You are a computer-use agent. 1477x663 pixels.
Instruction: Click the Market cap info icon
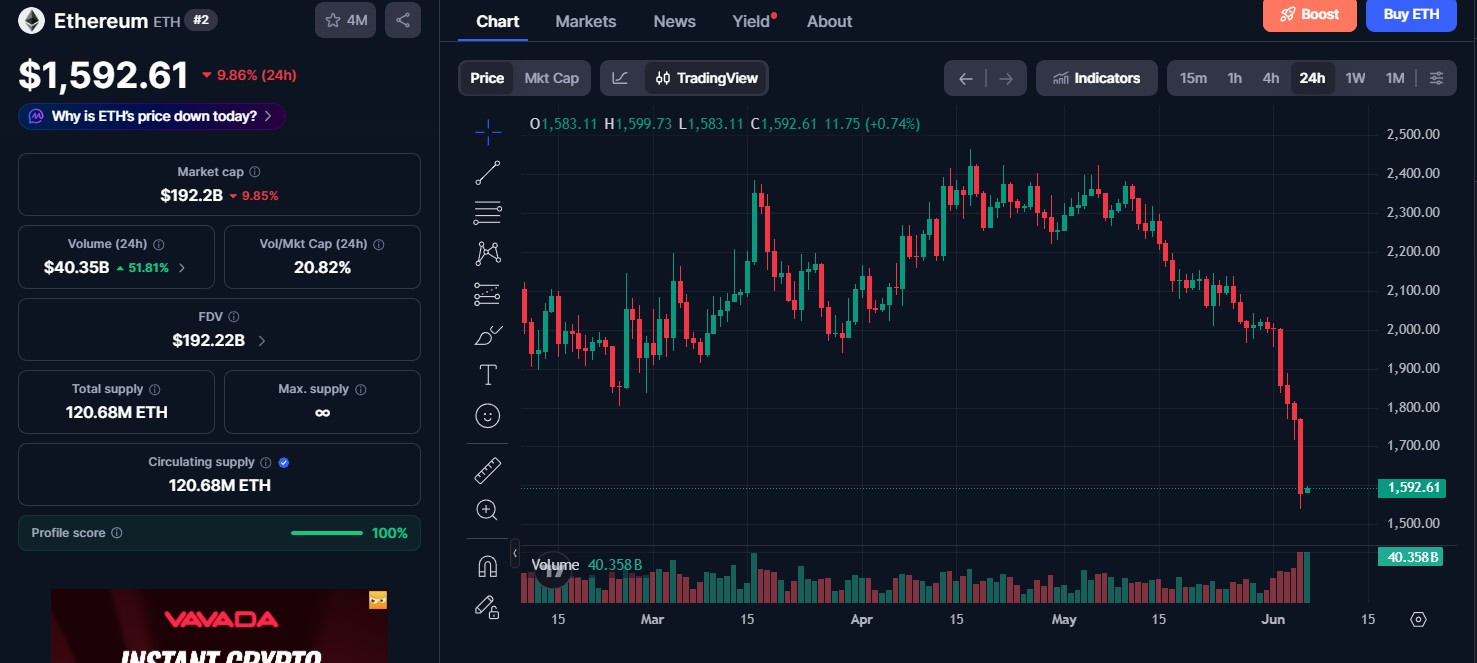click(255, 172)
